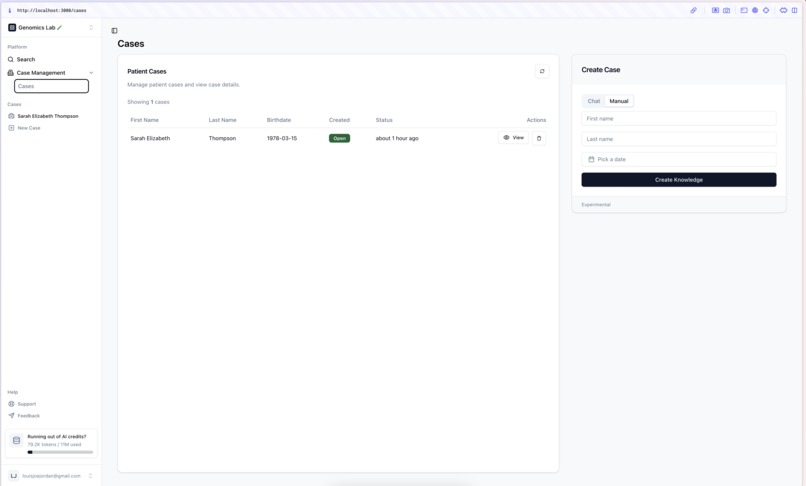
Task: View the Sarah Elizabeth Thompson case
Action: point(513,138)
